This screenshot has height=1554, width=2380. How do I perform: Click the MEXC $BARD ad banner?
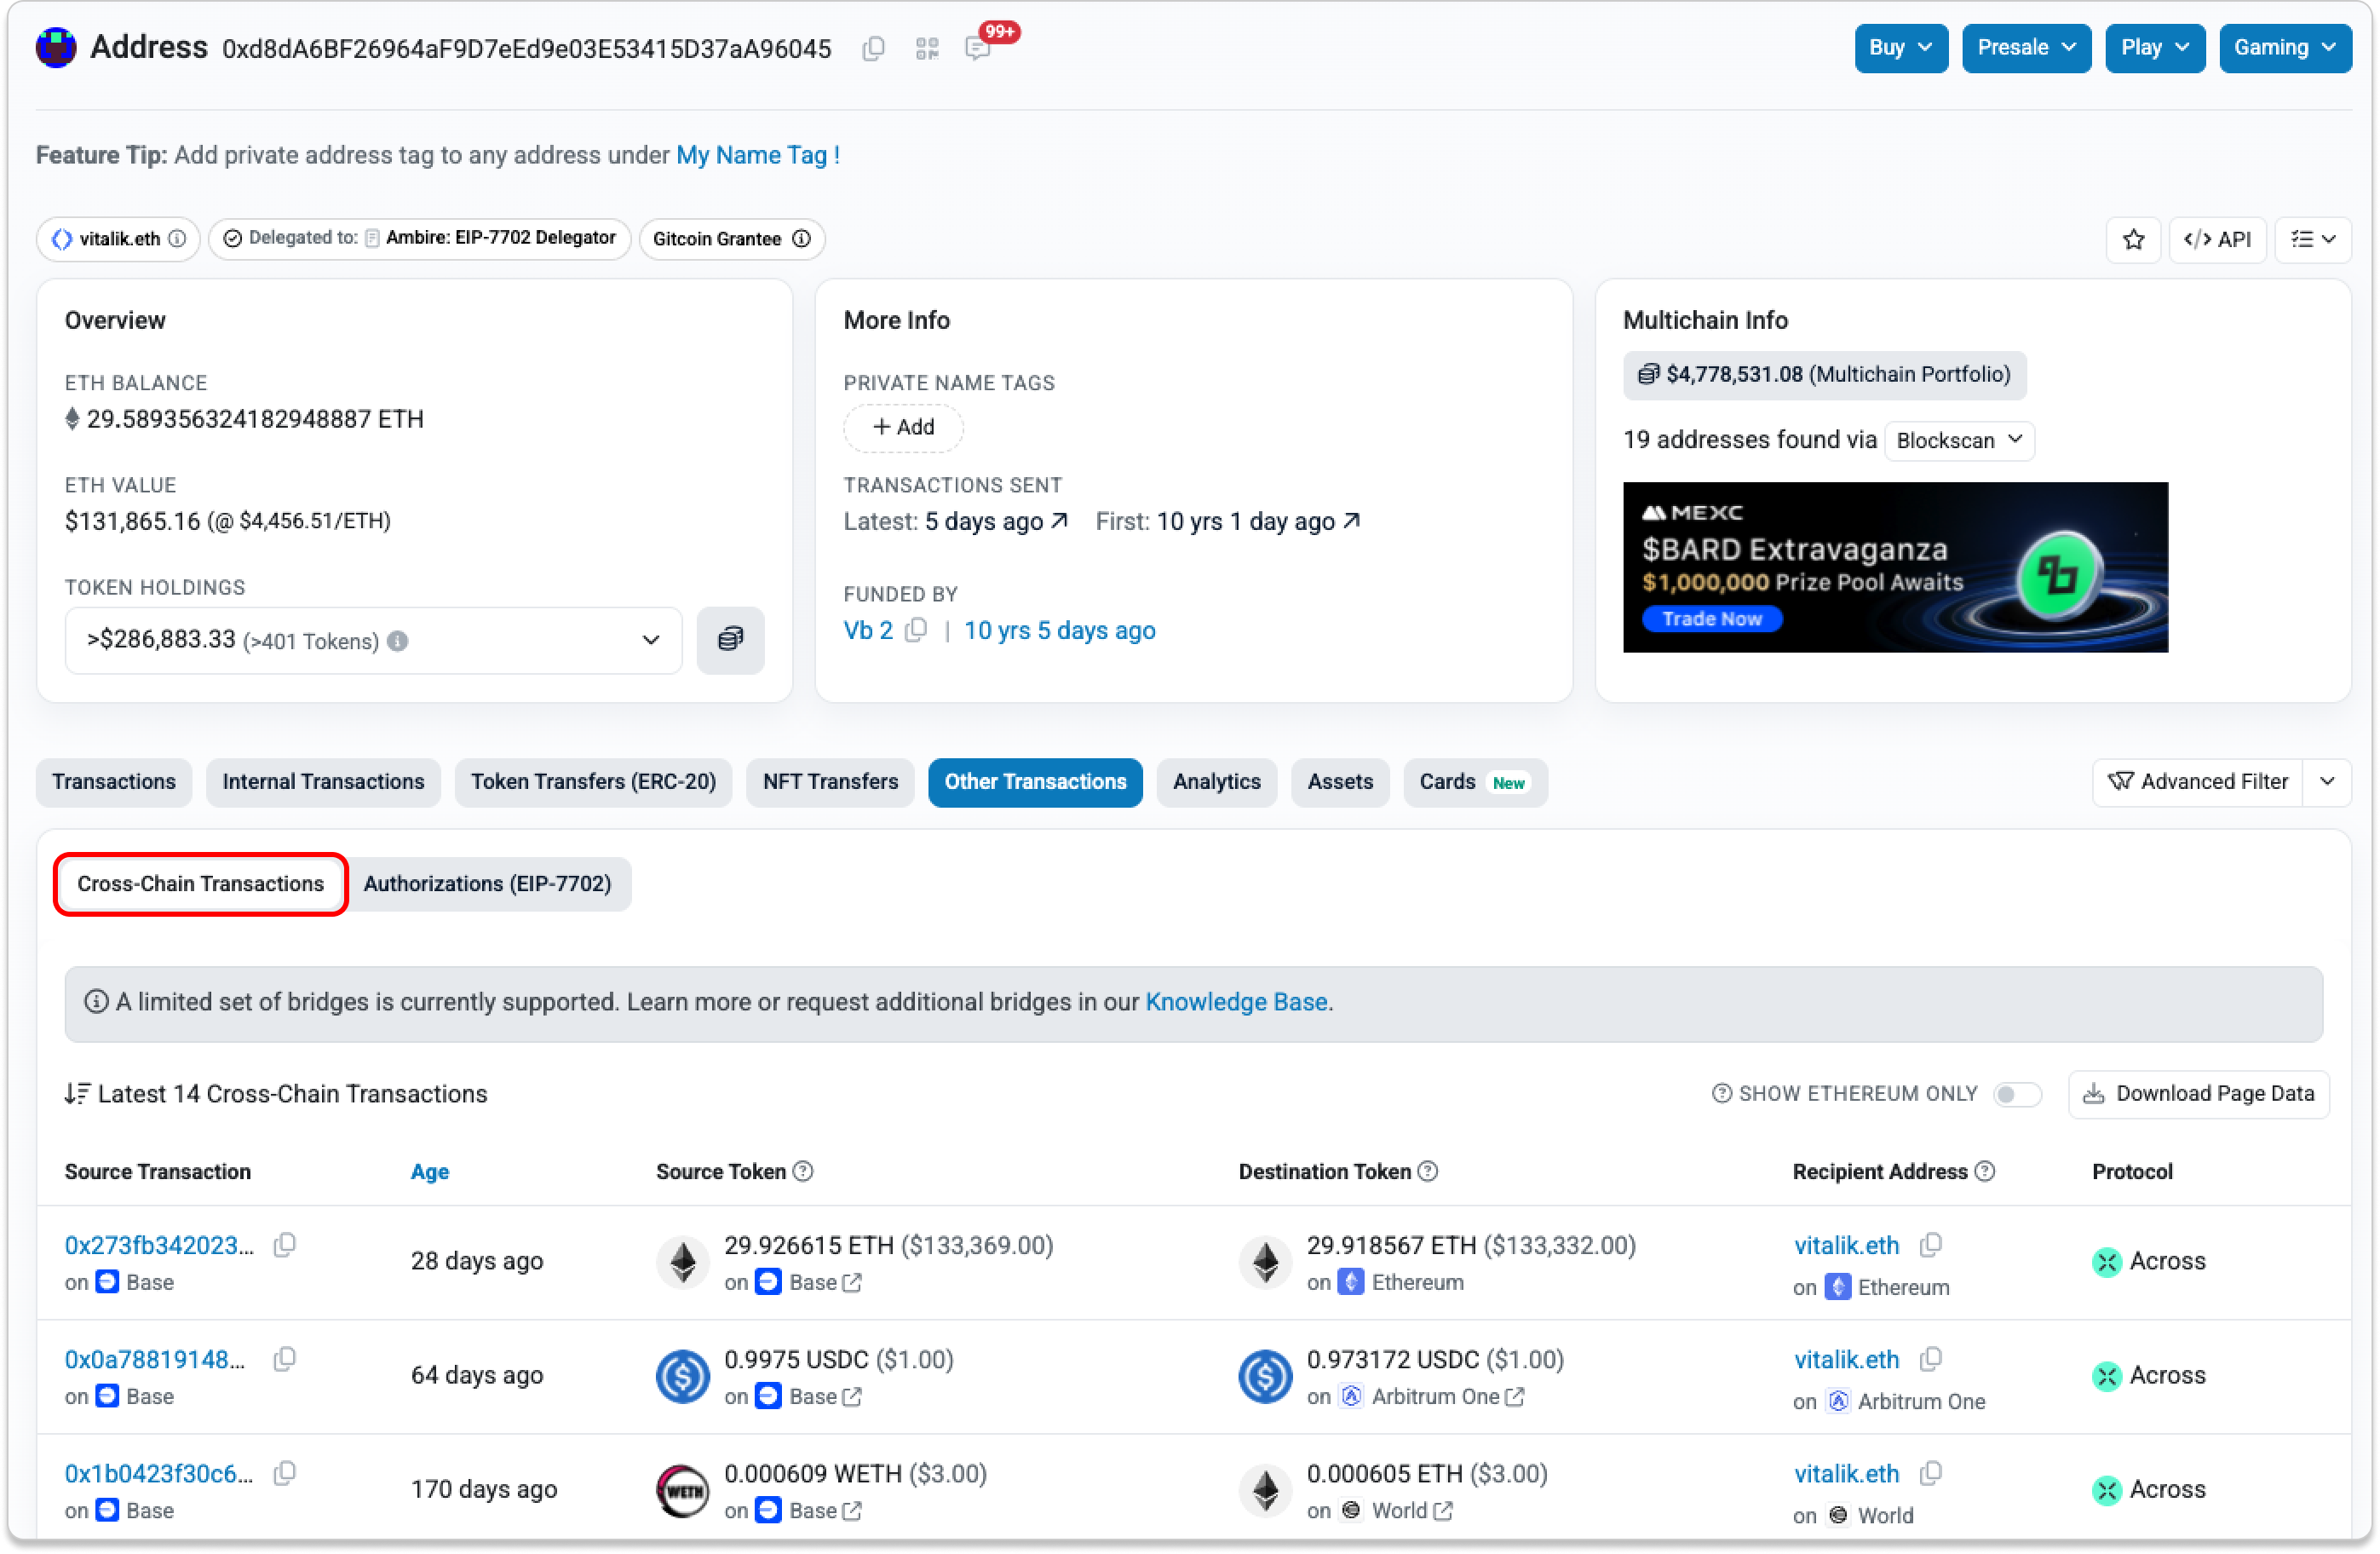point(1895,567)
